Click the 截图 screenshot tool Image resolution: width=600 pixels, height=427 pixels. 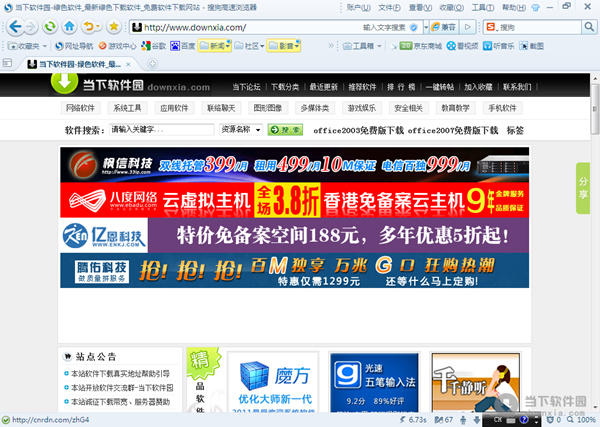point(531,46)
